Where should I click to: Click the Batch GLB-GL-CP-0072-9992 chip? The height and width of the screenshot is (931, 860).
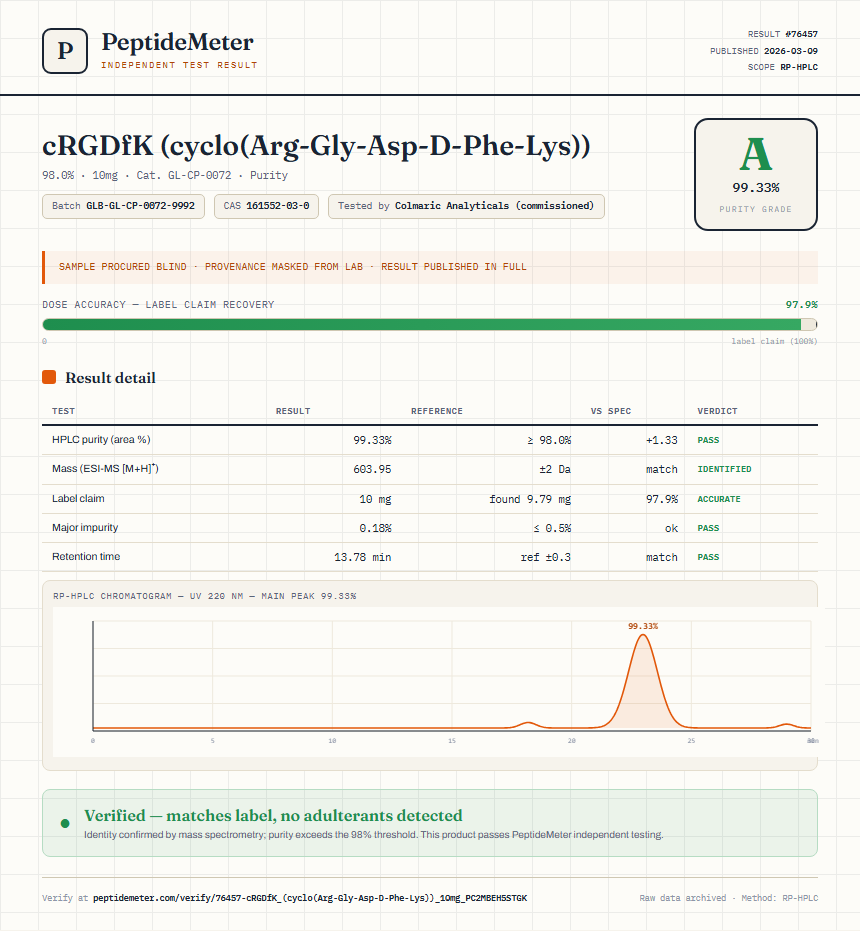coord(124,206)
